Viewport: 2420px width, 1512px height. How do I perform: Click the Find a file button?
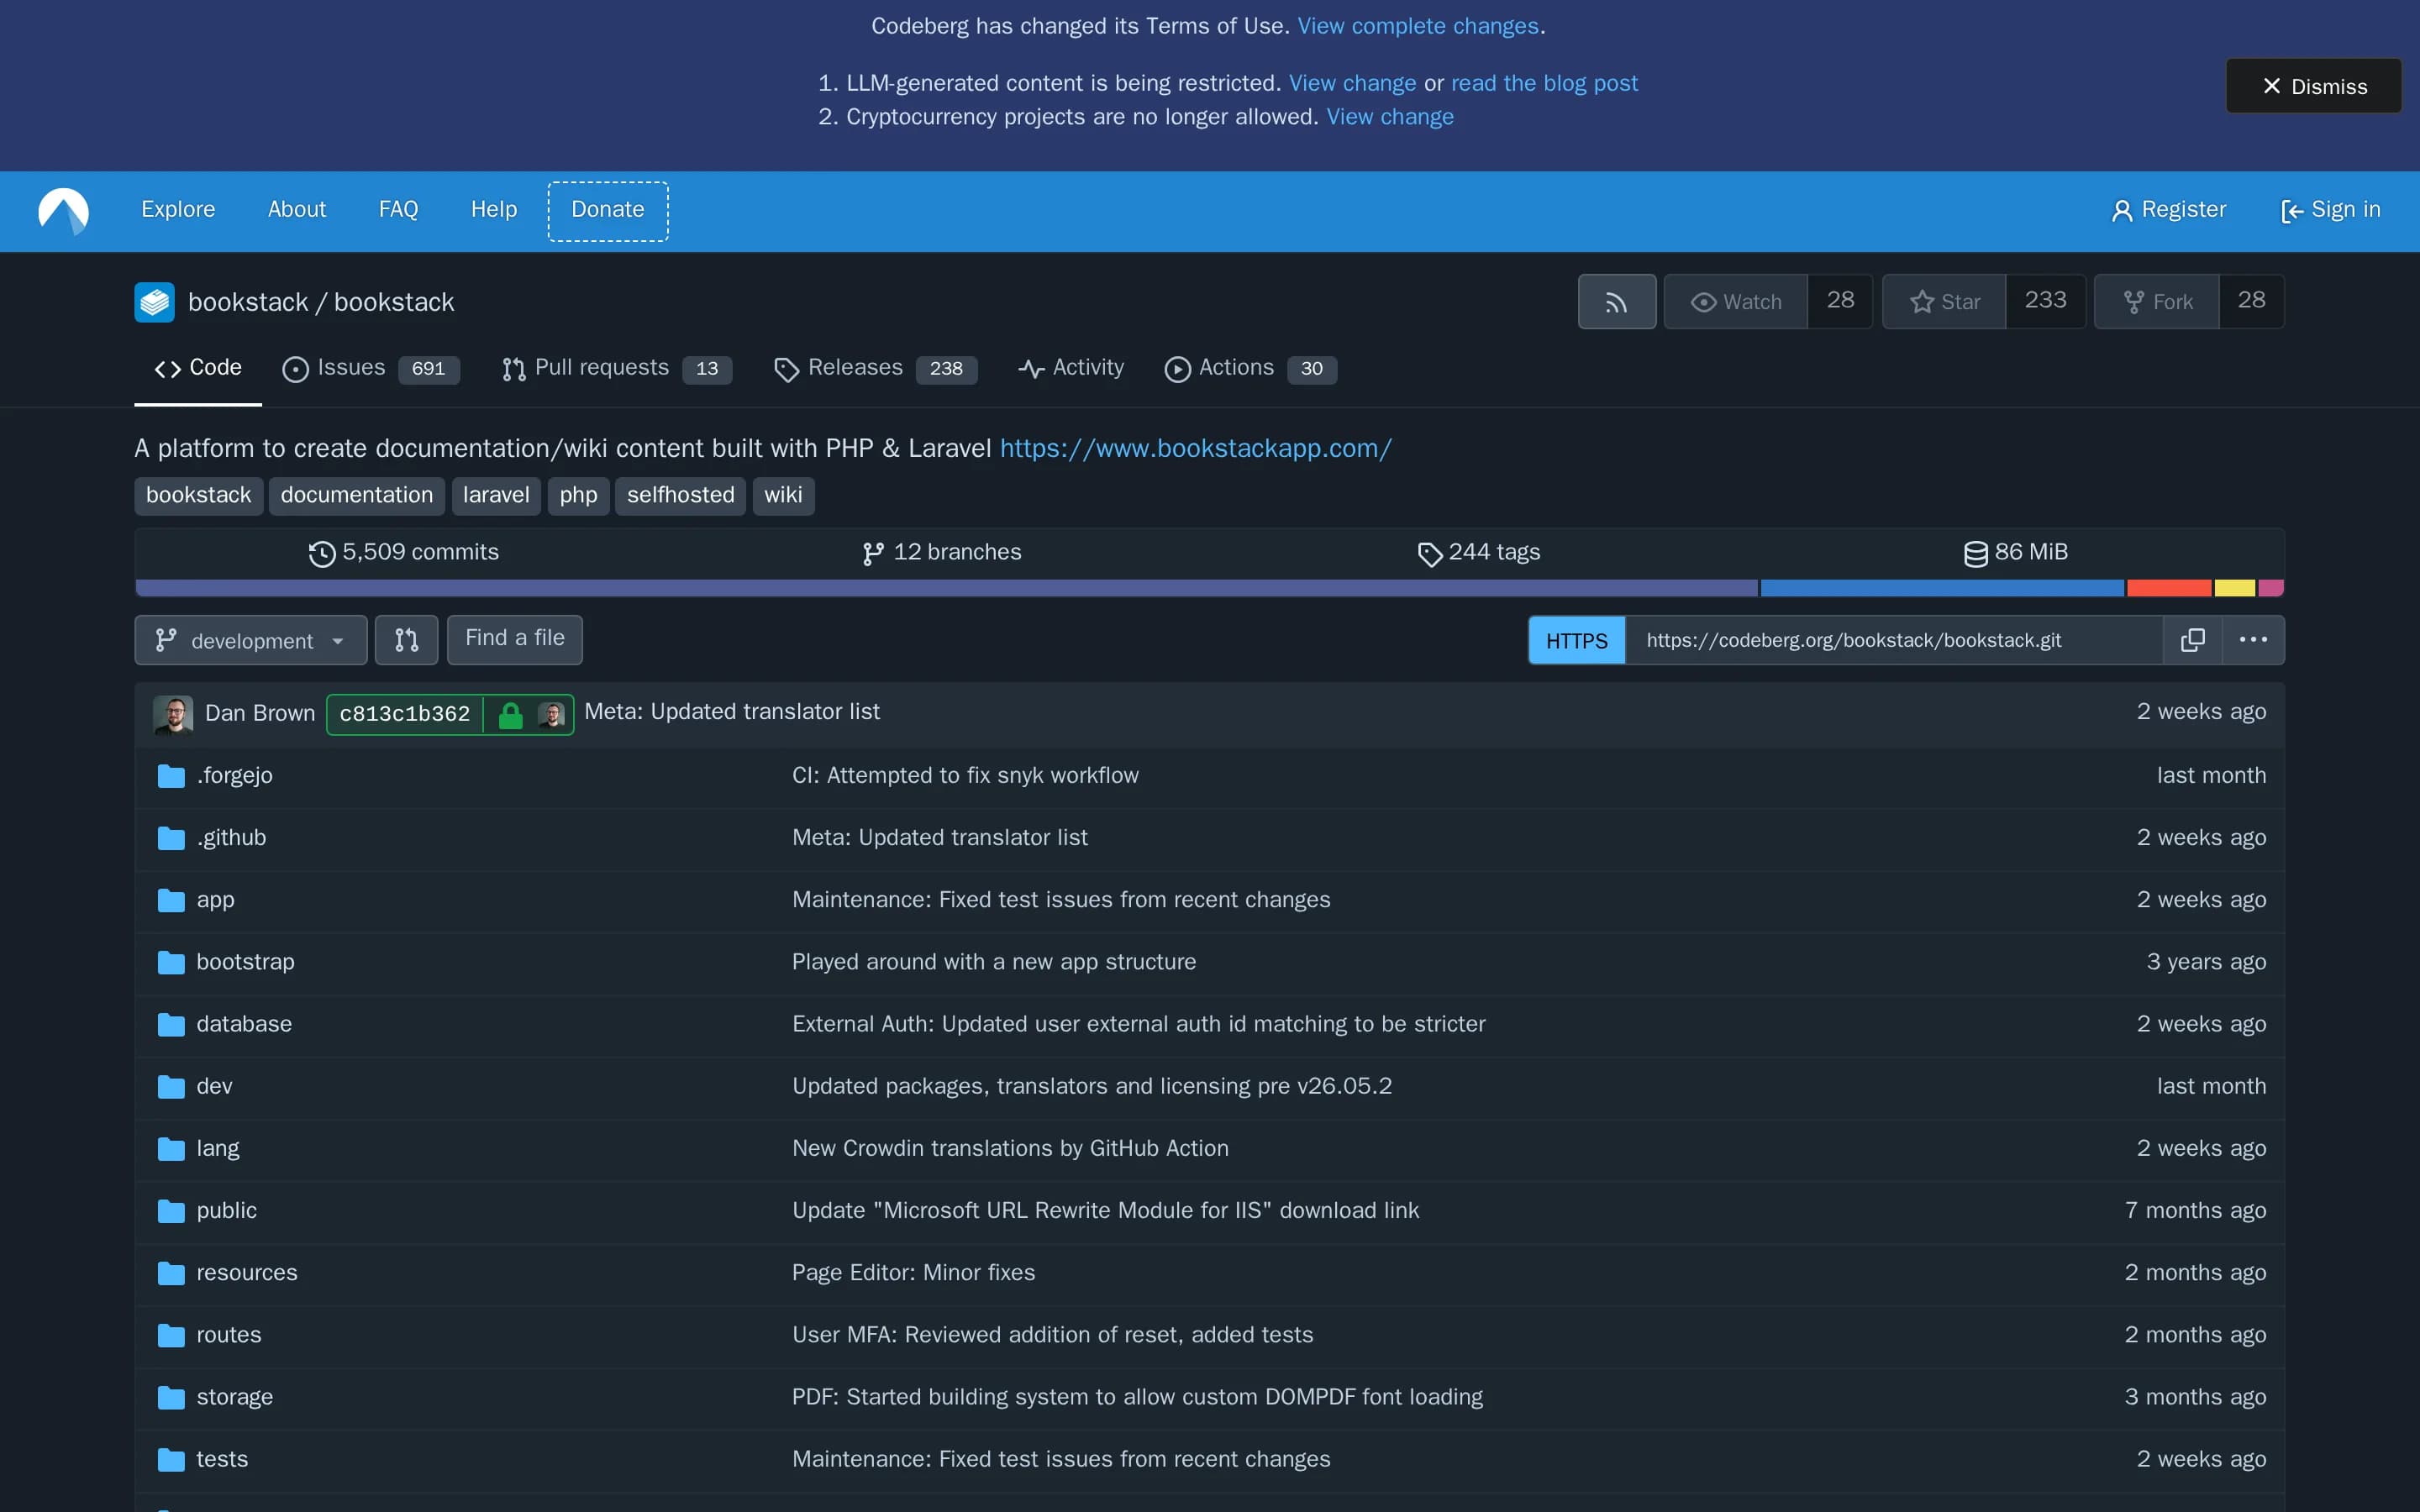(x=515, y=639)
